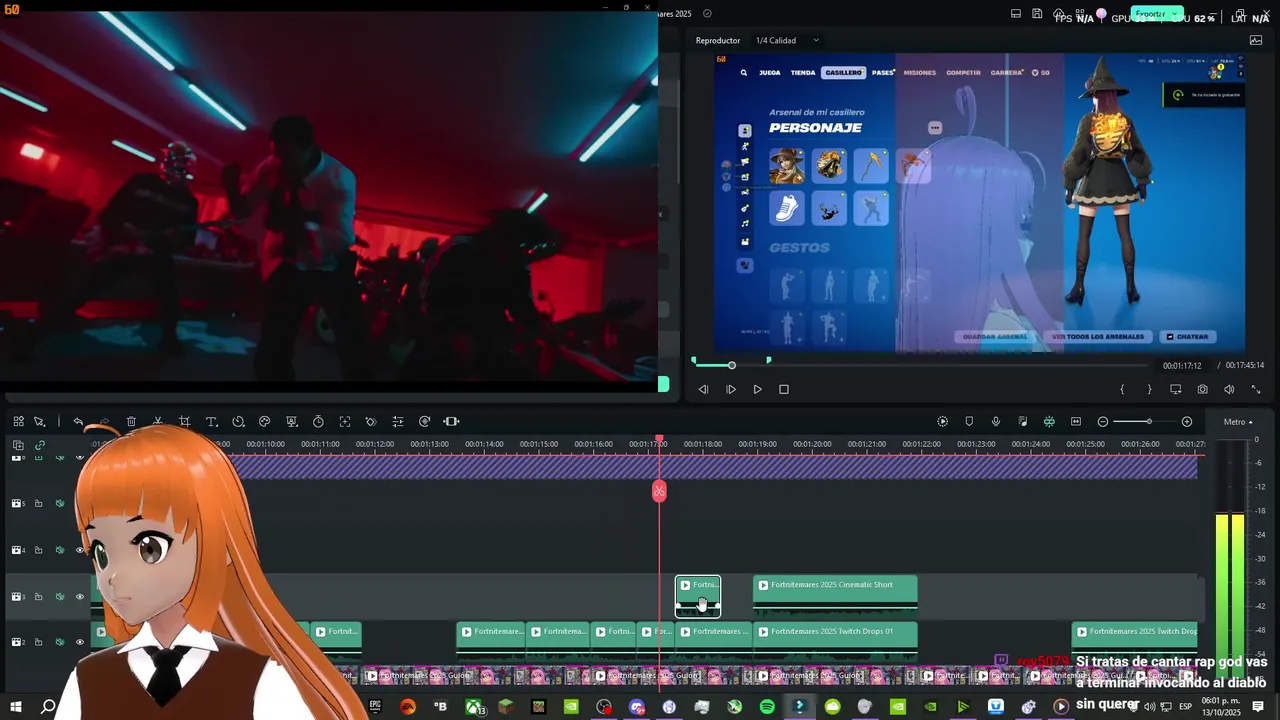Image resolution: width=1280 pixels, height=720 pixels.
Task: Open the 1/4 Calidad quality dropdown
Action: [x=787, y=41]
